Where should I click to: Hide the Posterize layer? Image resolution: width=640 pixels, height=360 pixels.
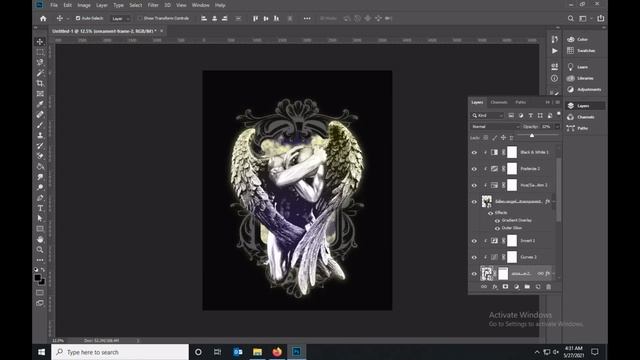(474, 169)
